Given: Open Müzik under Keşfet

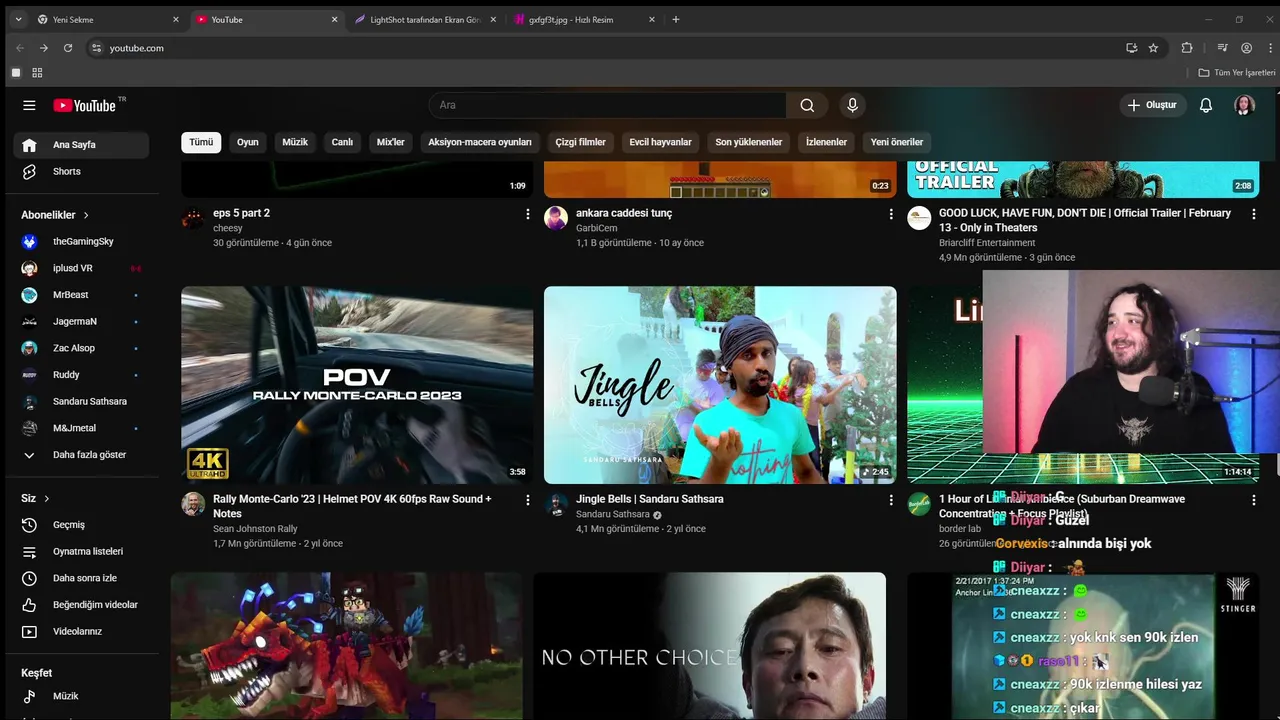Looking at the screenshot, I should tap(81, 696).
